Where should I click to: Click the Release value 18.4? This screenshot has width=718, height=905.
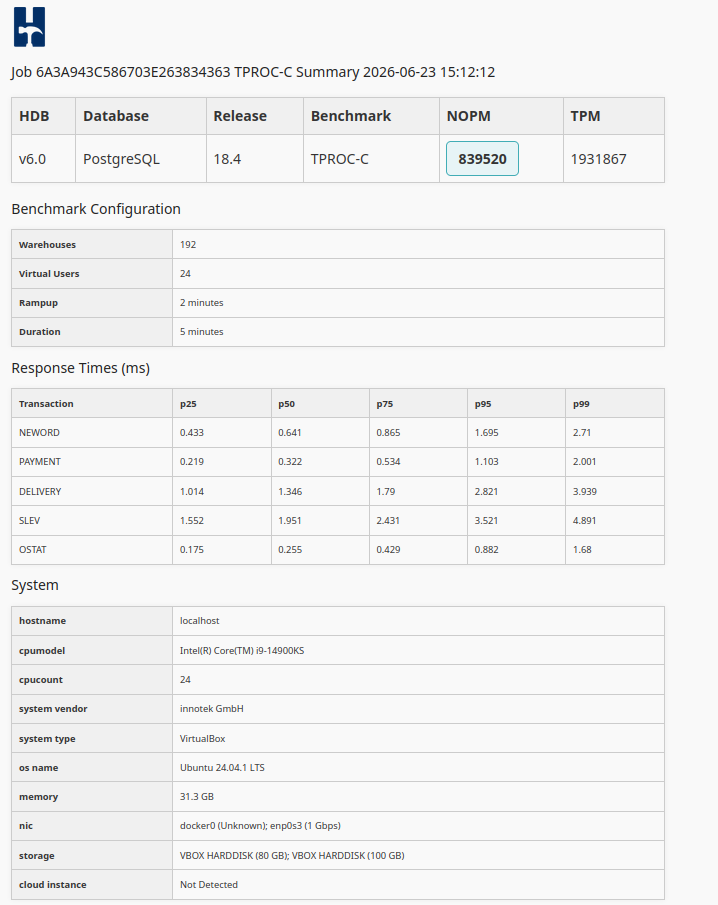227,159
